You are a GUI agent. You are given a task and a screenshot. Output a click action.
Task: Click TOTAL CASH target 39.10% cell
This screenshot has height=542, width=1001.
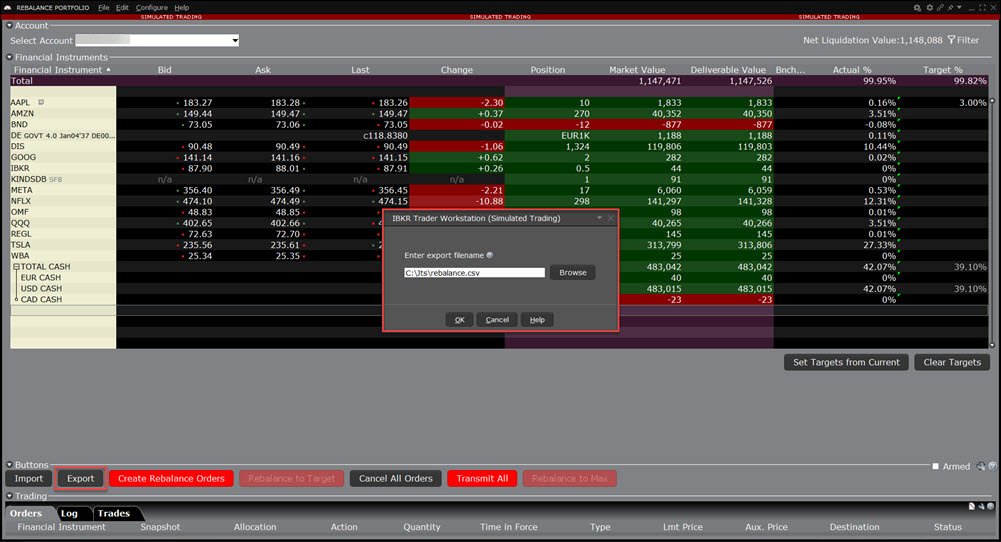pos(945,267)
